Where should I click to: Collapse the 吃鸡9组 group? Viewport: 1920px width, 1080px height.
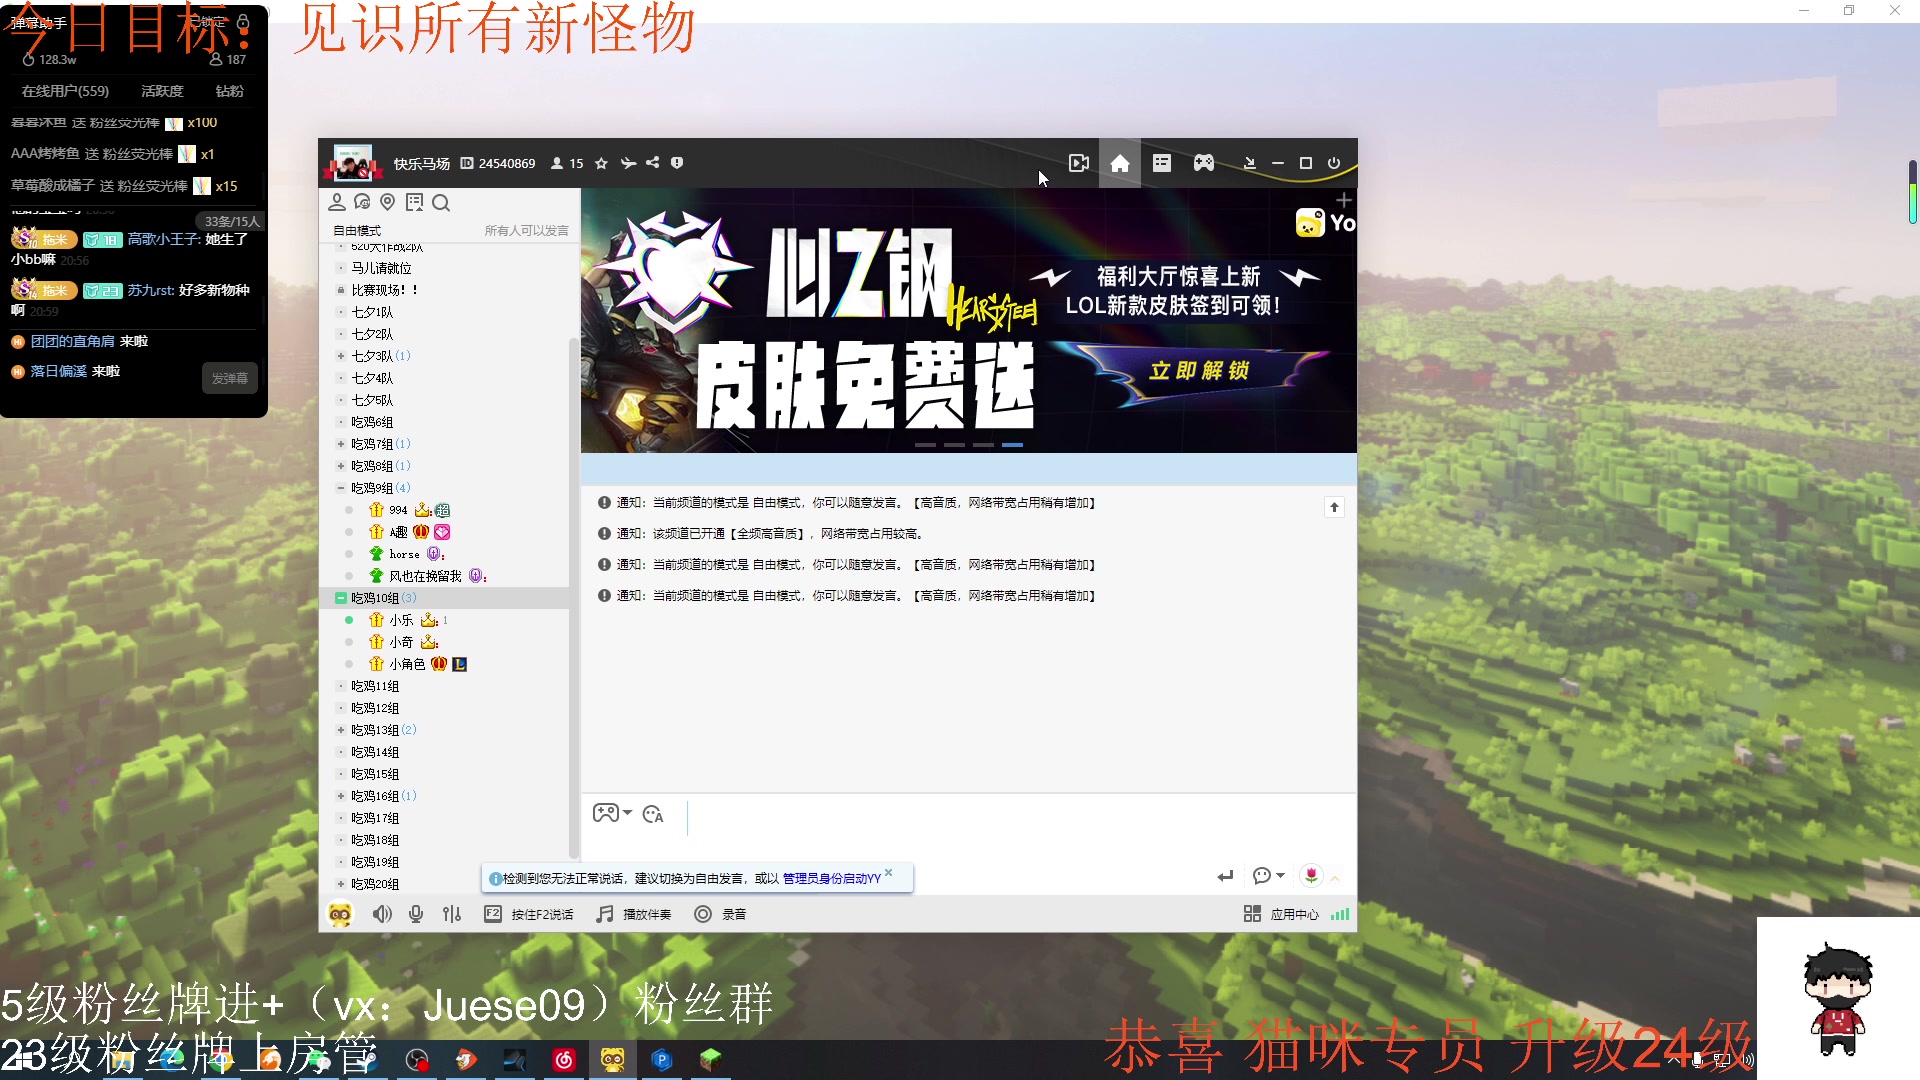click(343, 487)
